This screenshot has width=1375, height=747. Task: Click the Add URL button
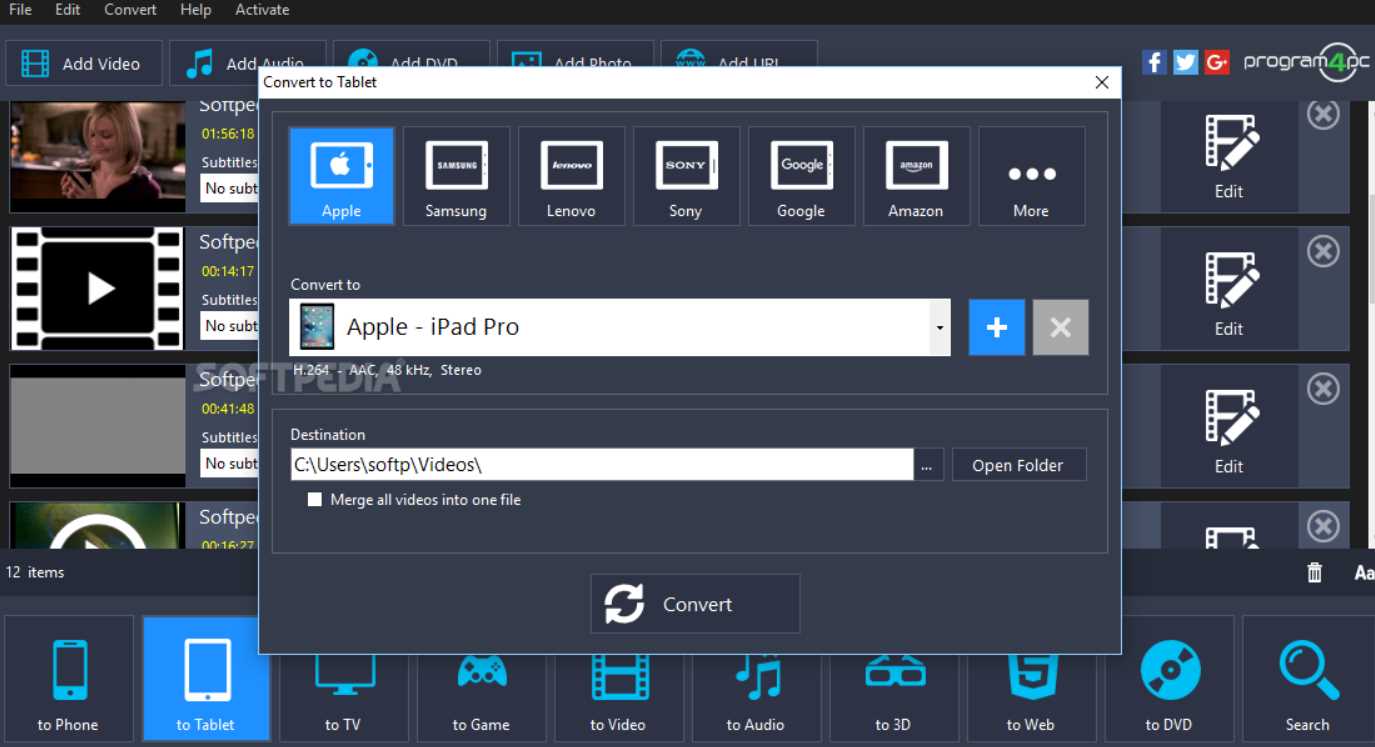pyautogui.click(x=739, y=56)
